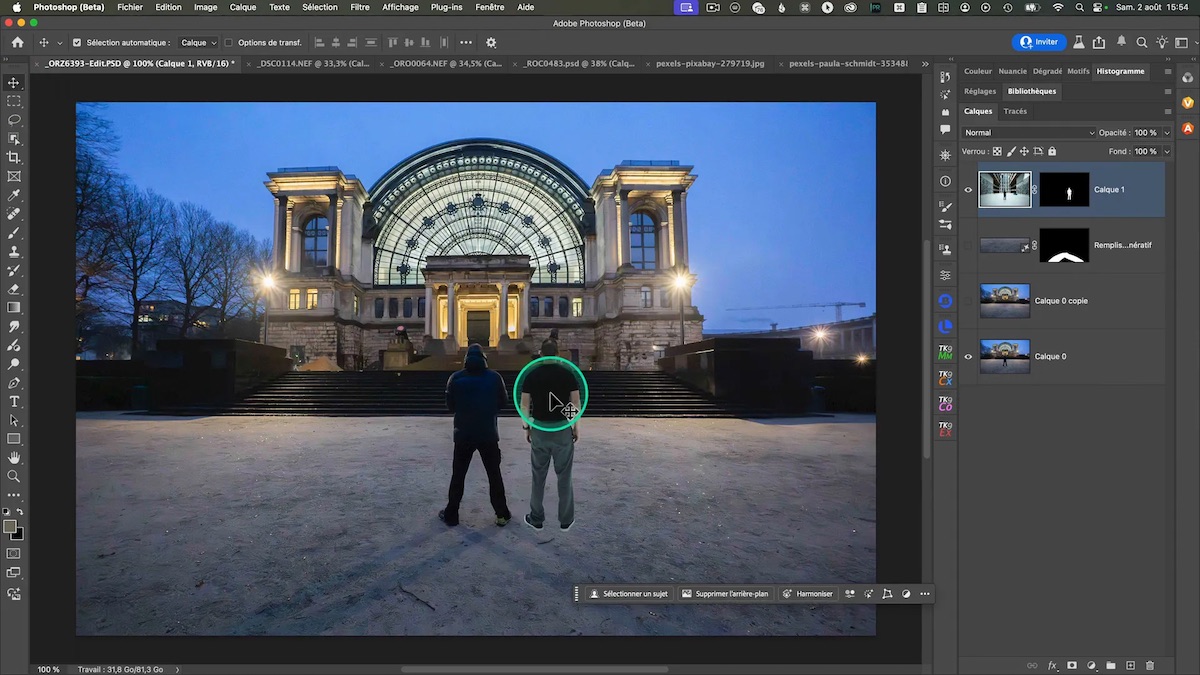Hide the Calque 1 layer
This screenshot has width=1200, height=675.
(x=968, y=189)
